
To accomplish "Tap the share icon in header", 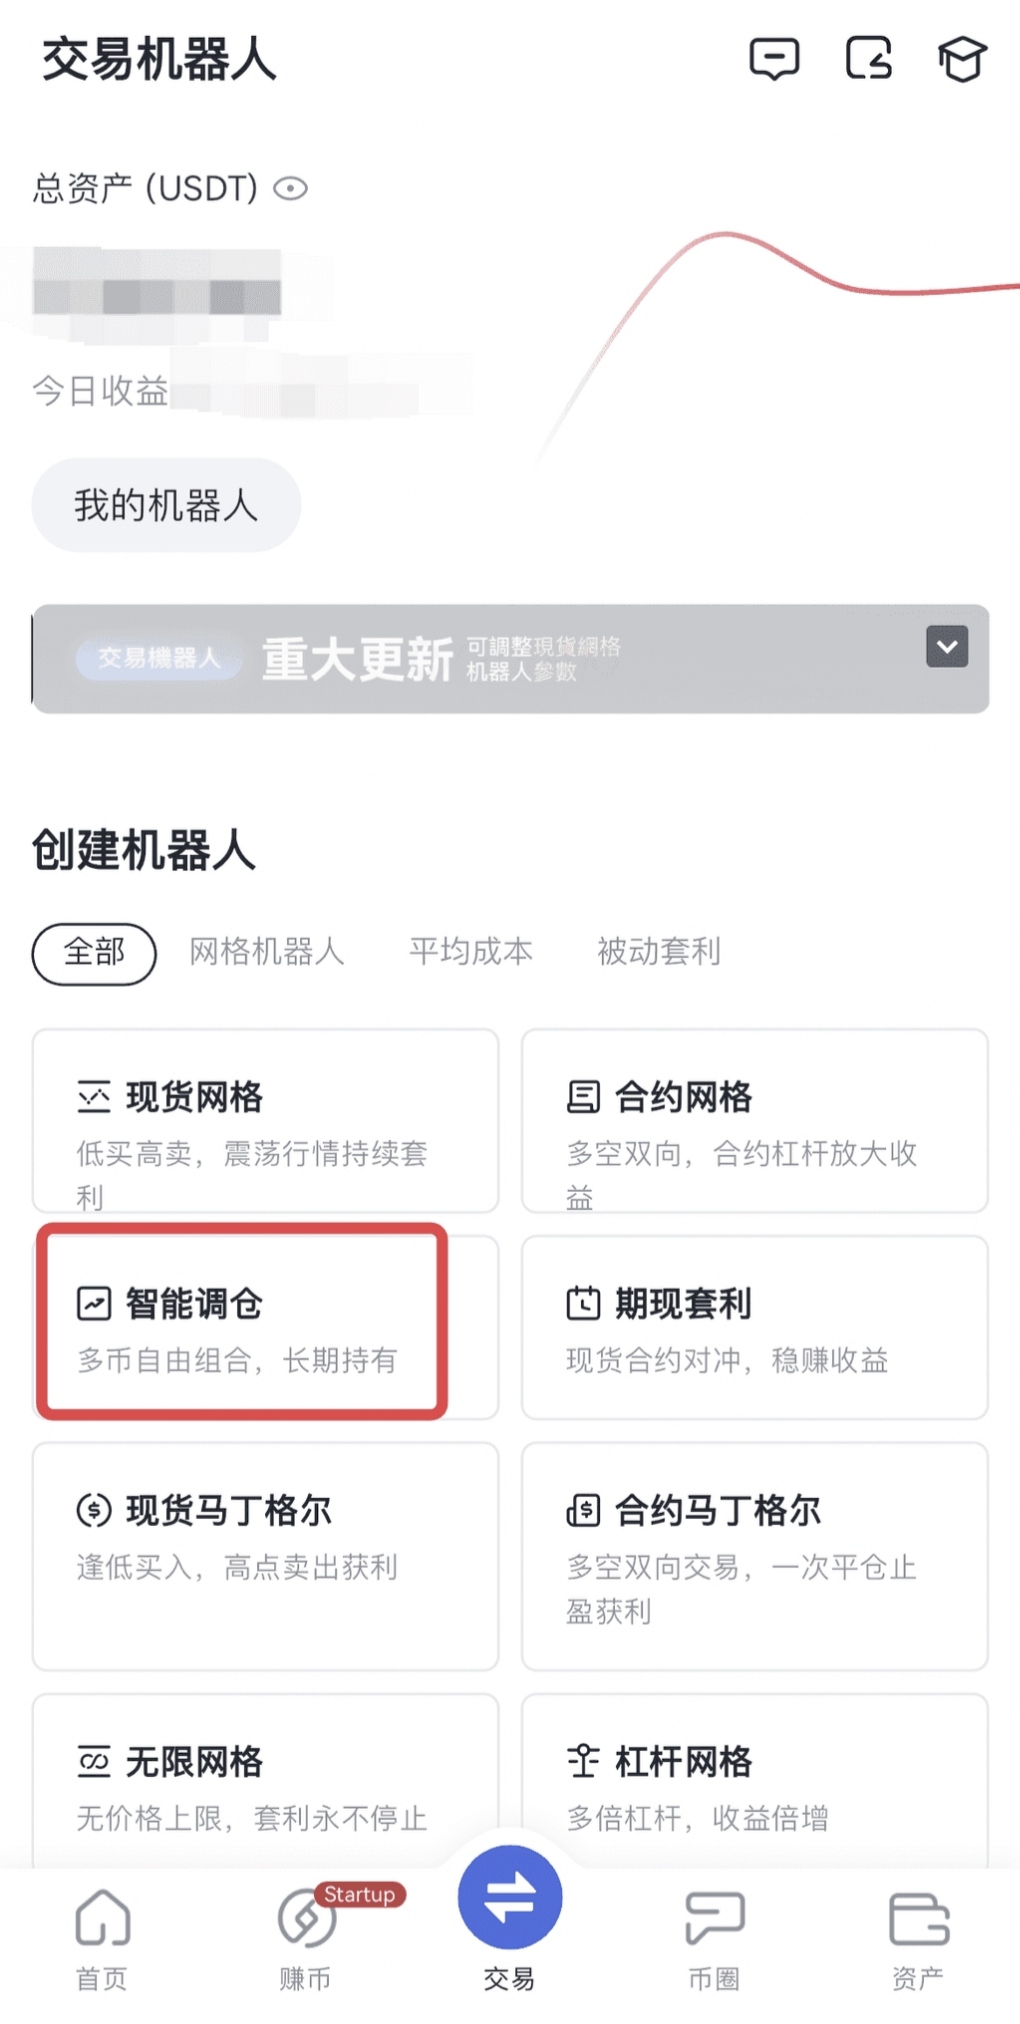I will pyautogui.click(x=868, y=59).
